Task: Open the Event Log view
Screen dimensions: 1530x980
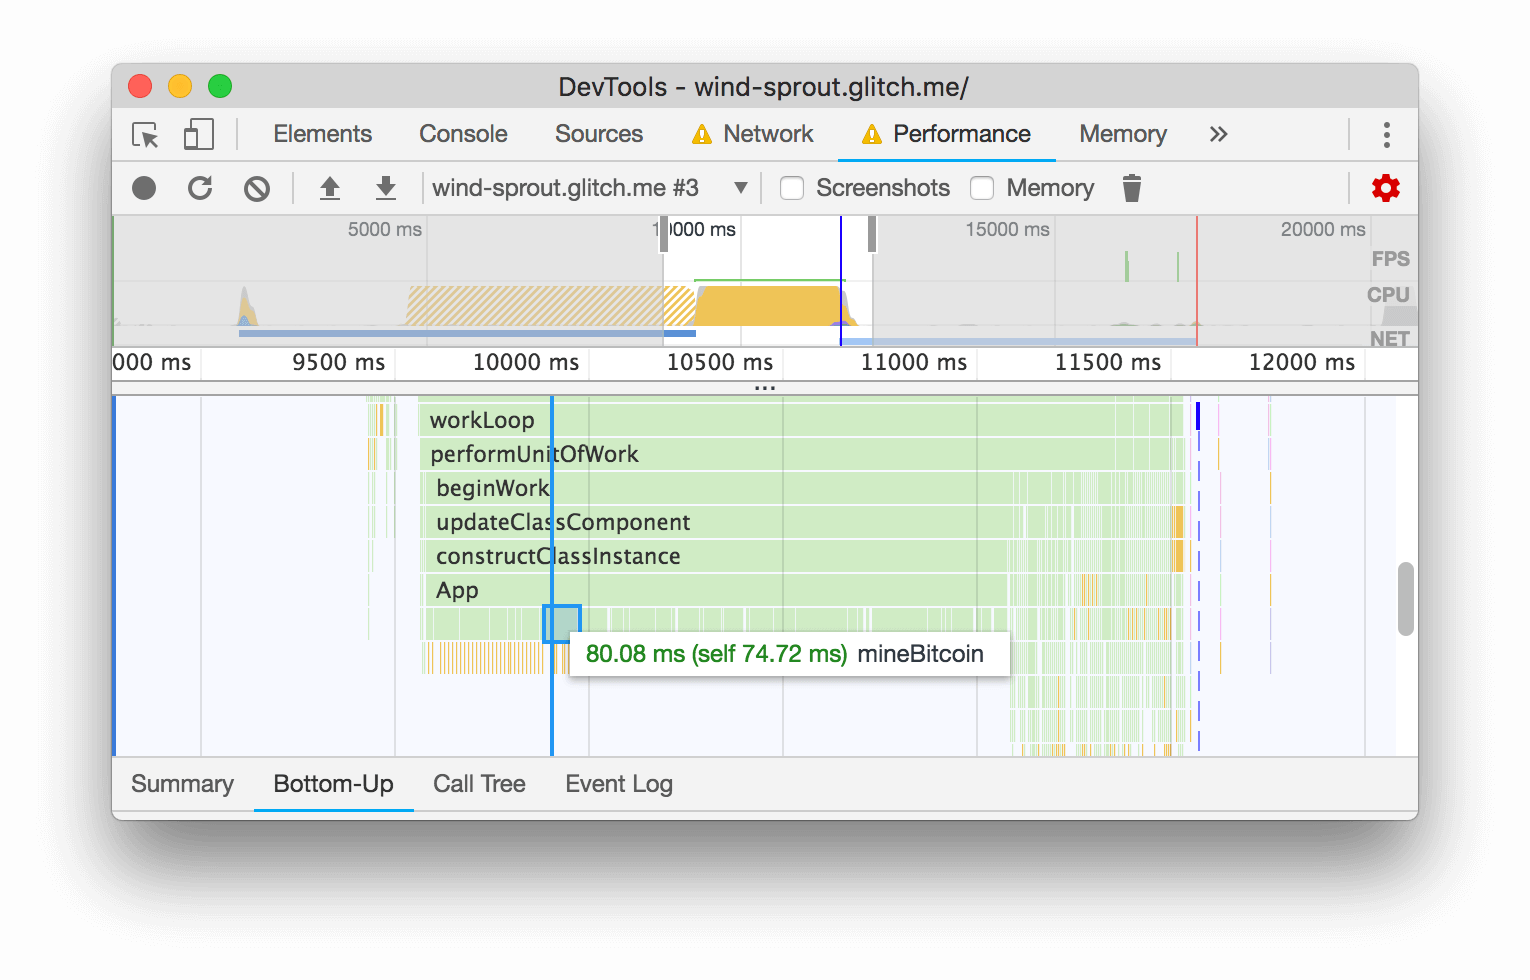Action: coord(618,784)
